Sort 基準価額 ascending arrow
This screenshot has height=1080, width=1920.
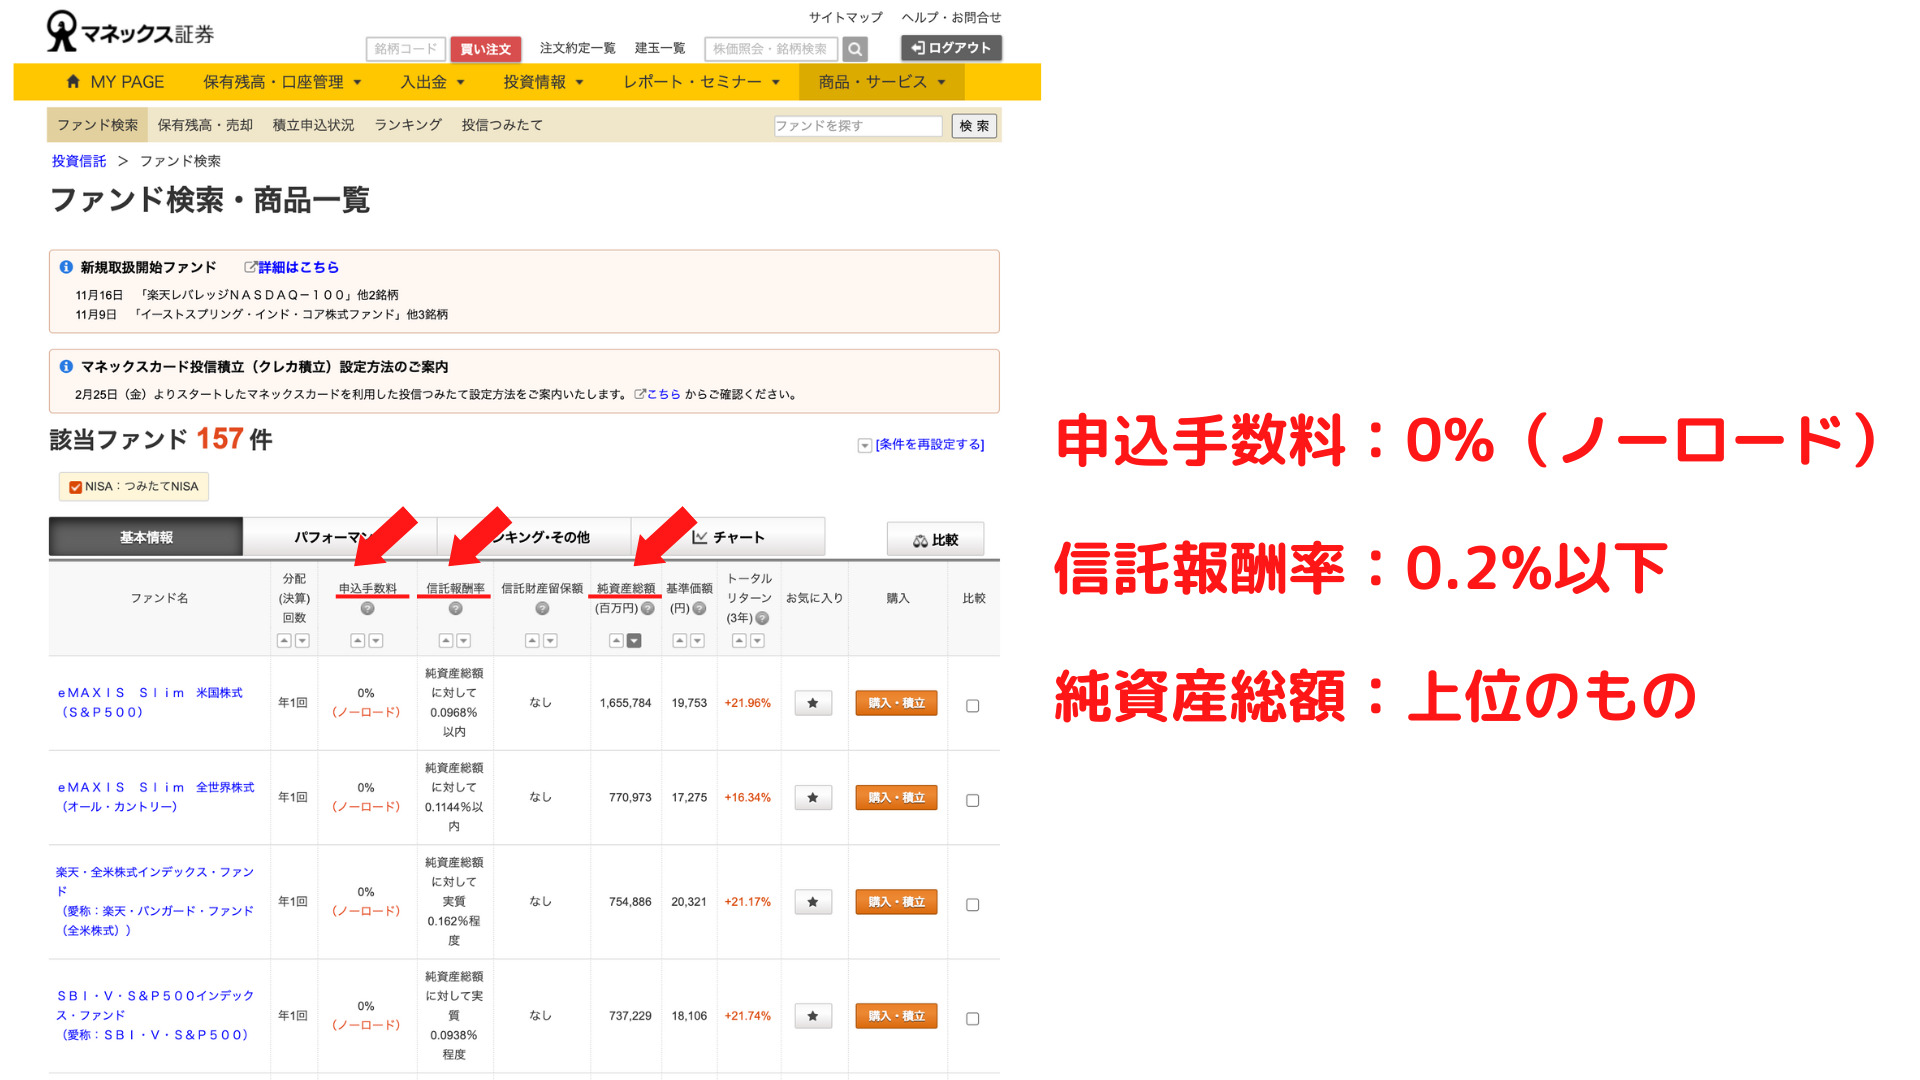coord(680,641)
